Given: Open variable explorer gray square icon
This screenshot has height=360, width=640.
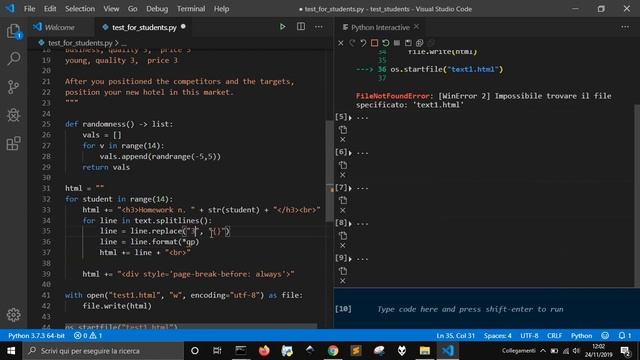Looking at the screenshot, I should 397,43.
